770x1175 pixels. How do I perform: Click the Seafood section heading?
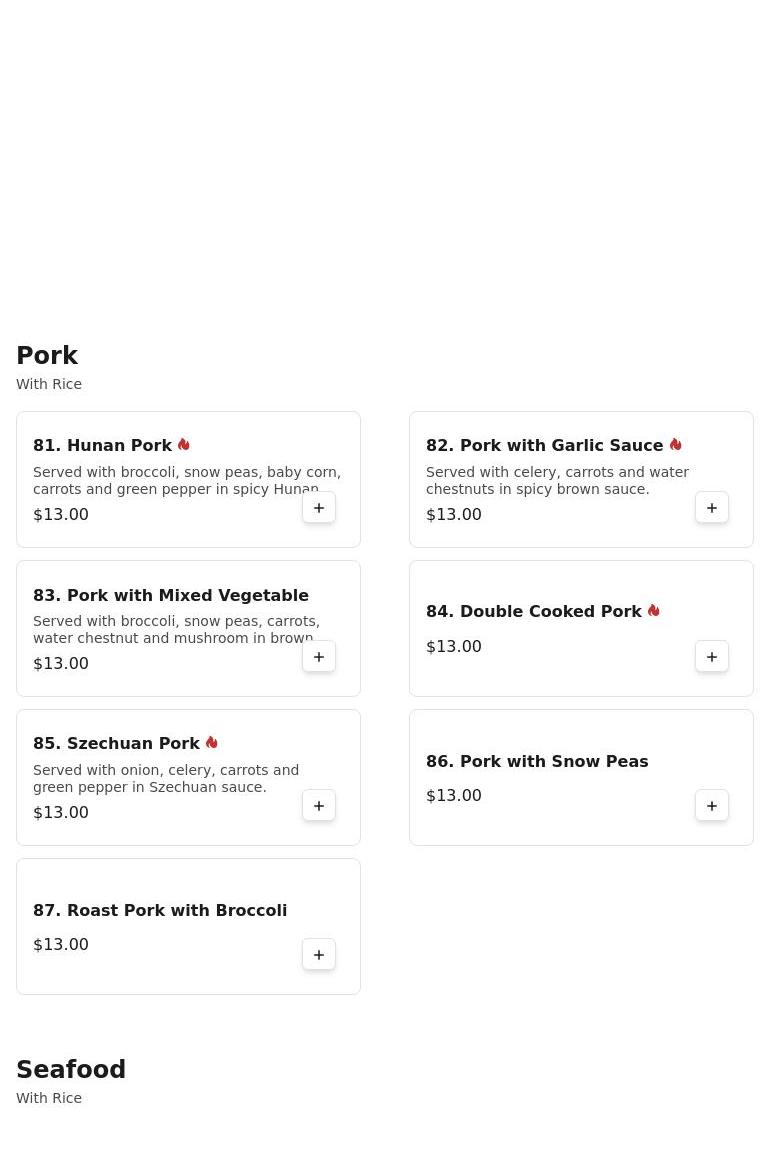coord(71,1070)
